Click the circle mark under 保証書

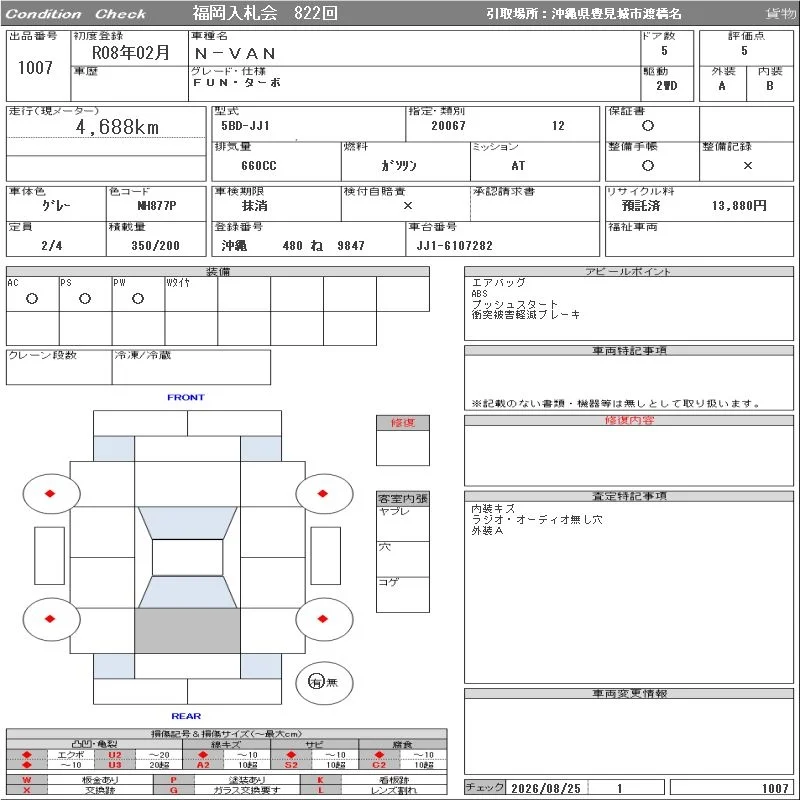pyautogui.click(x=648, y=126)
